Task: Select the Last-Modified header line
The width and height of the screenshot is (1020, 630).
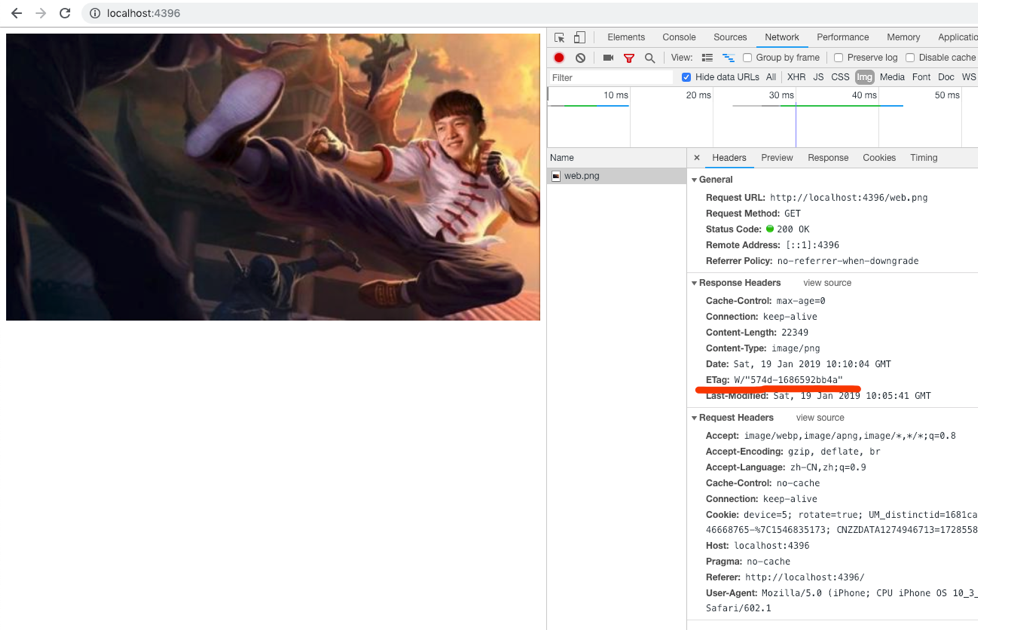Action: tap(818, 396)
